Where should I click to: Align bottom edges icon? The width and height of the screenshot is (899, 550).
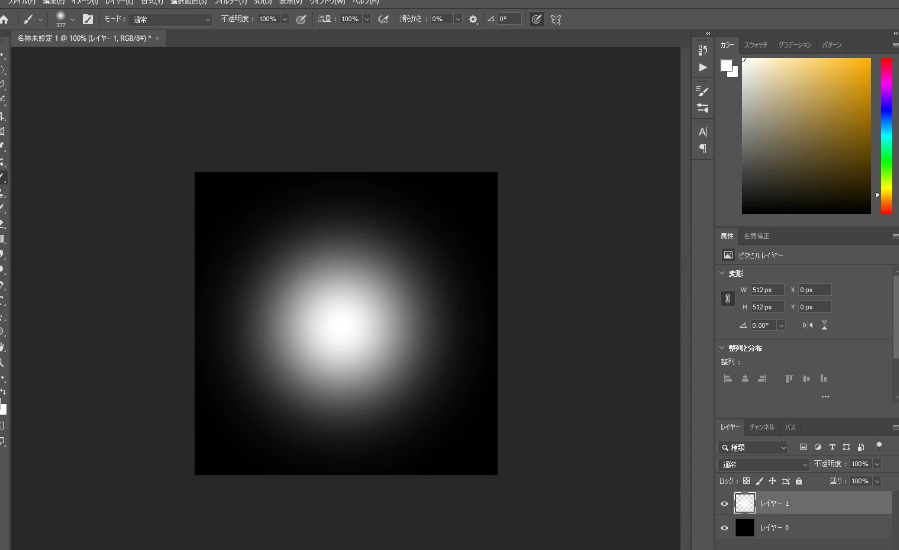point(823,379)
